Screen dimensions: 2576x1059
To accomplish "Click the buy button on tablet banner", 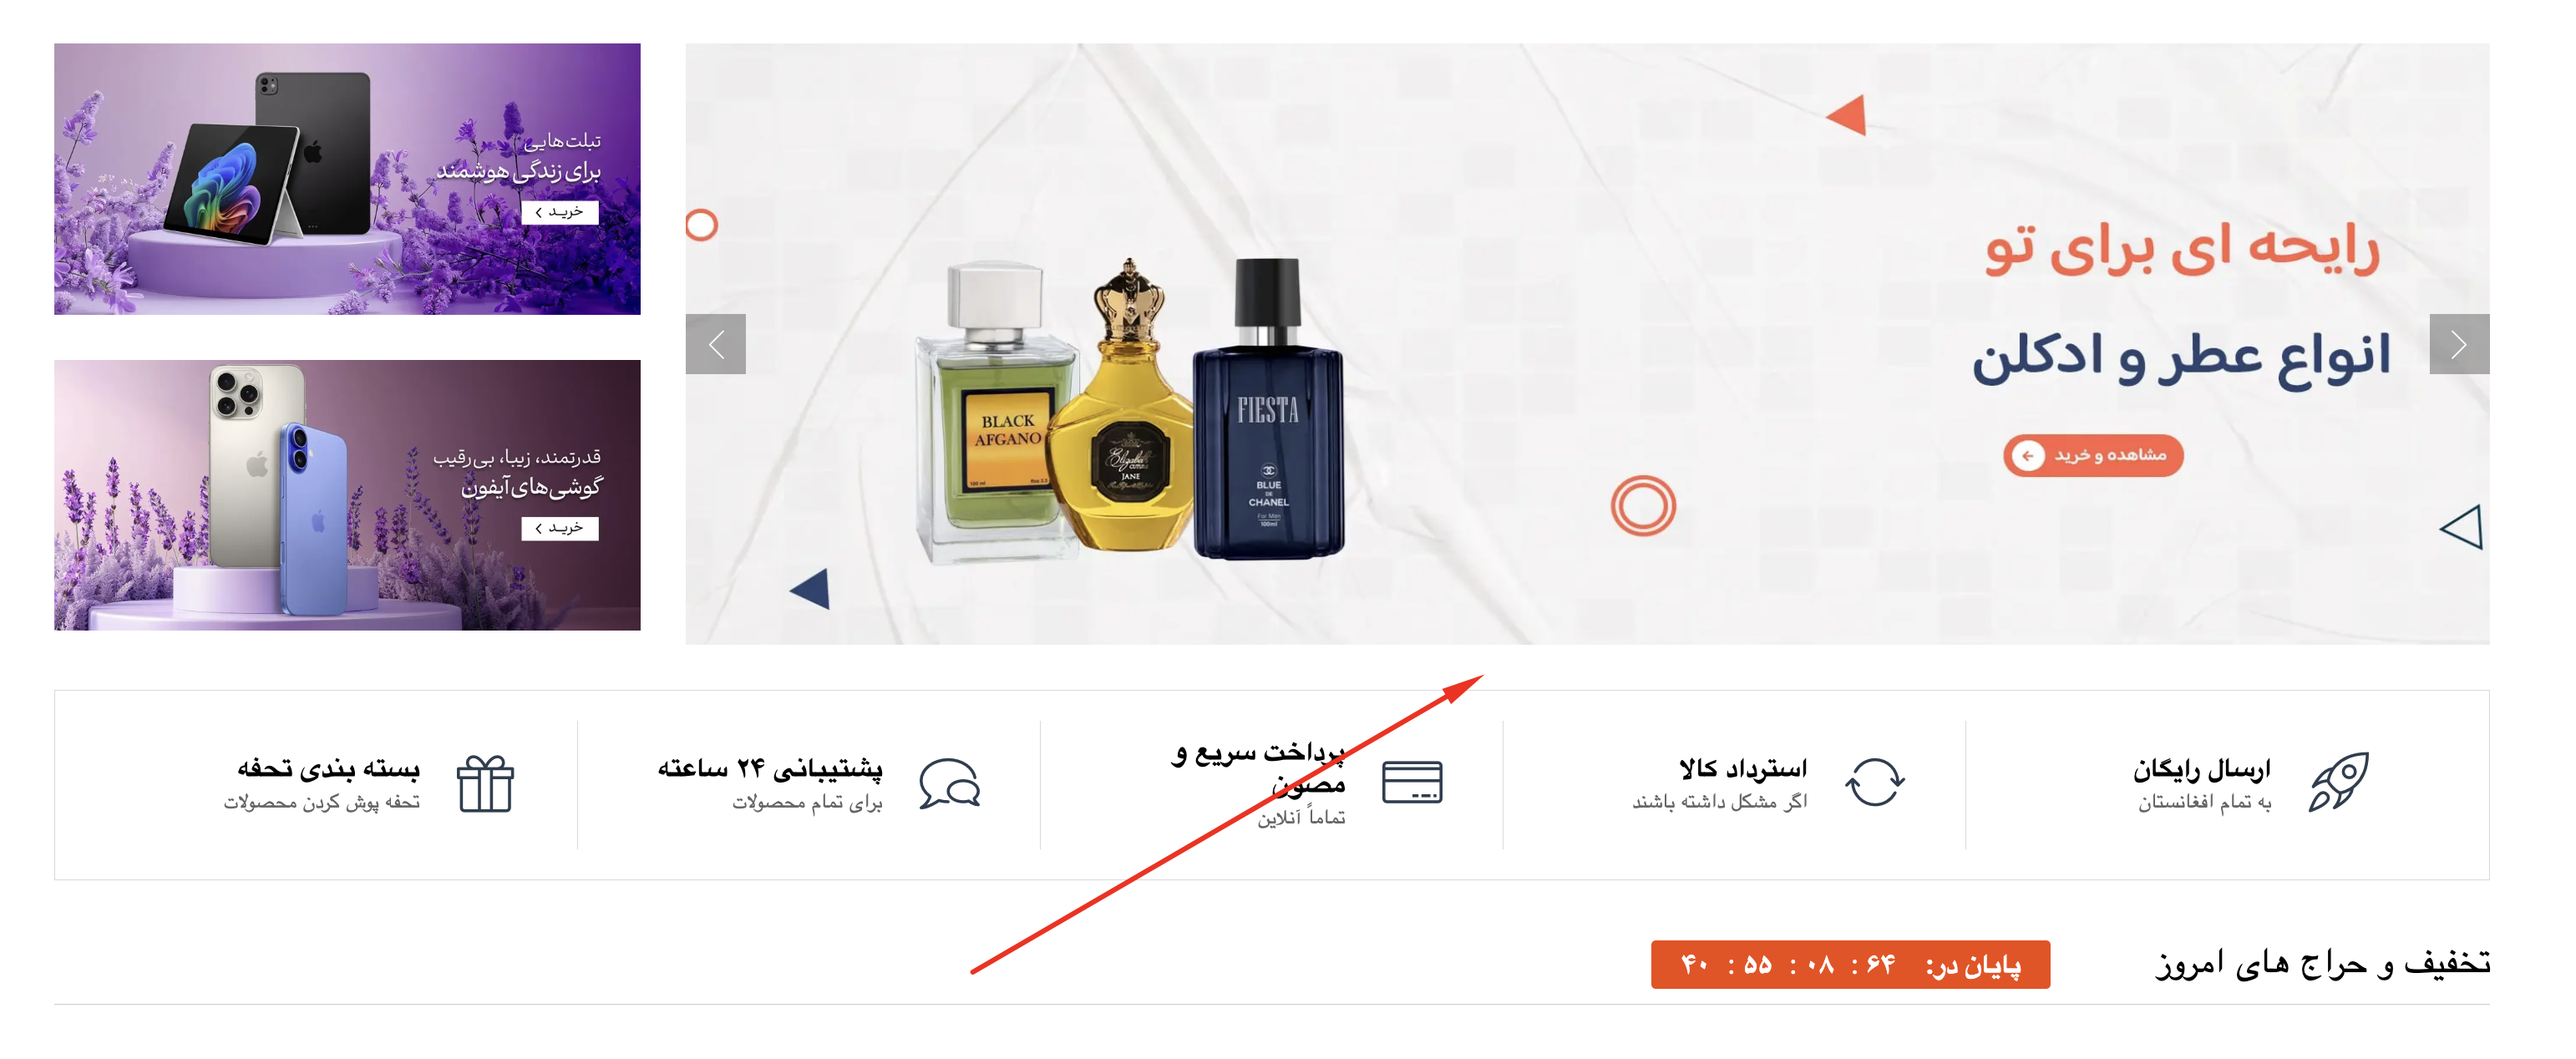I will 560,212.
